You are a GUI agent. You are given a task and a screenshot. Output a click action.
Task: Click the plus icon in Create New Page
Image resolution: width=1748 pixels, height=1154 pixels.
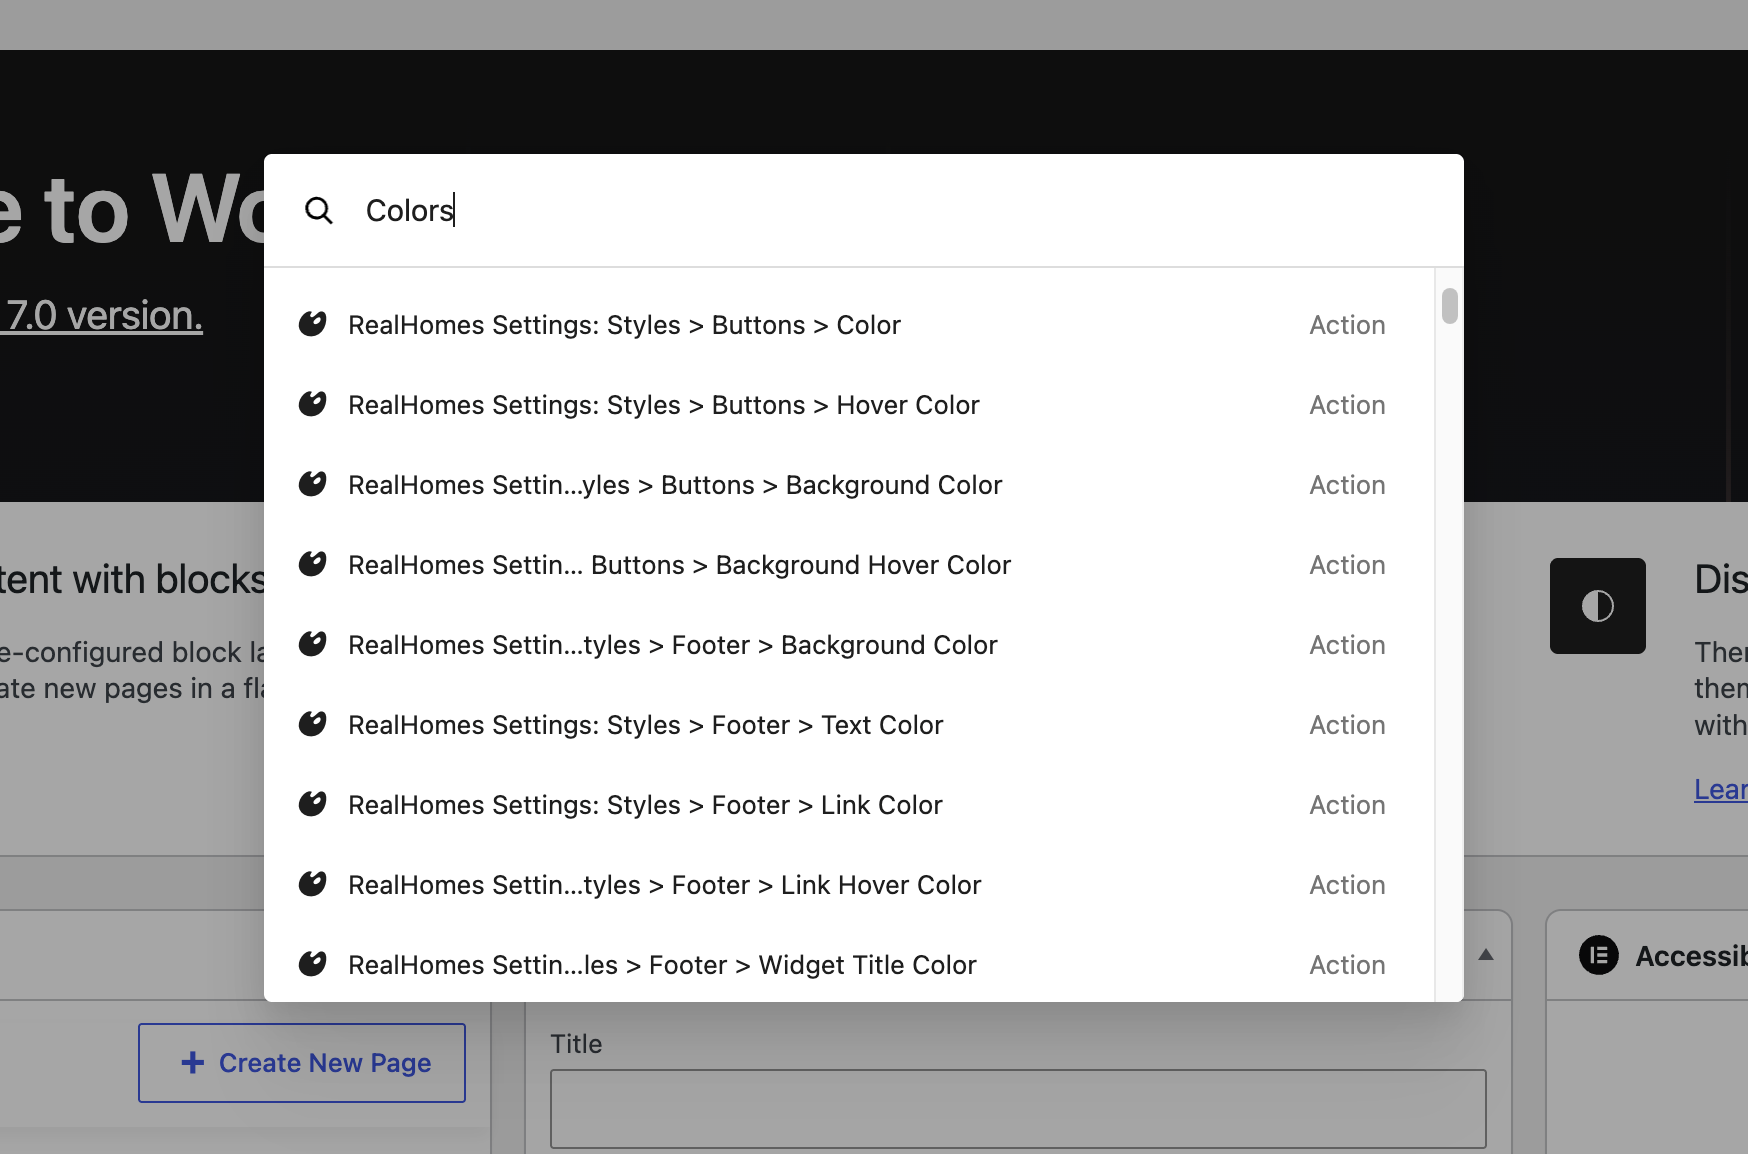coord(193,1062)
